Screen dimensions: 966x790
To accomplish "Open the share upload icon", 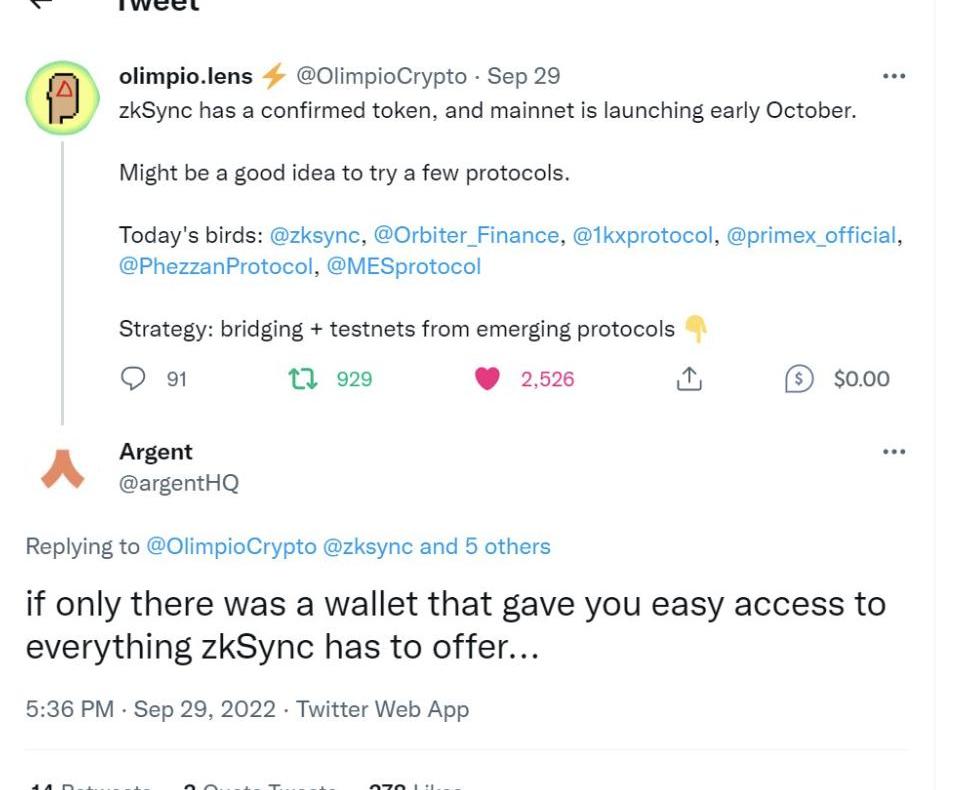I will 689,378.
